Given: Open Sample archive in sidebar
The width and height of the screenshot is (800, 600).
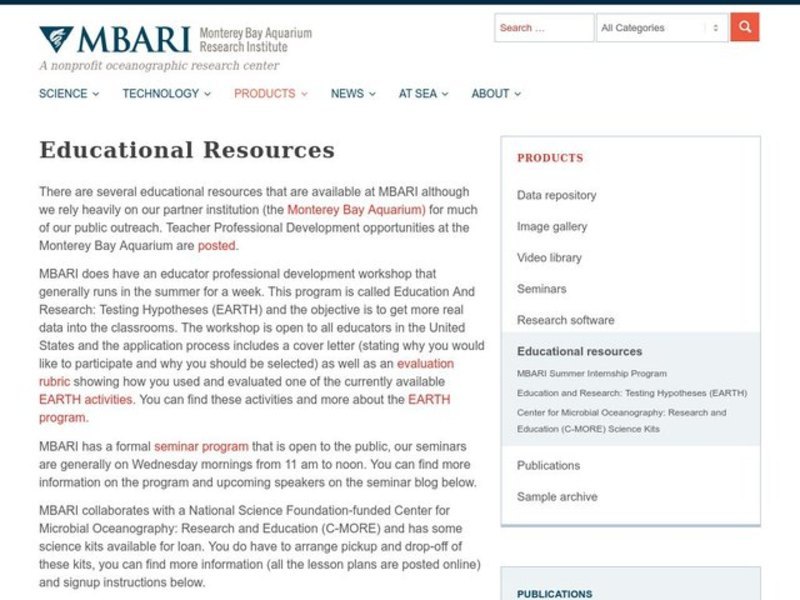Looking at the screenshot, I should tap(557, 497).
